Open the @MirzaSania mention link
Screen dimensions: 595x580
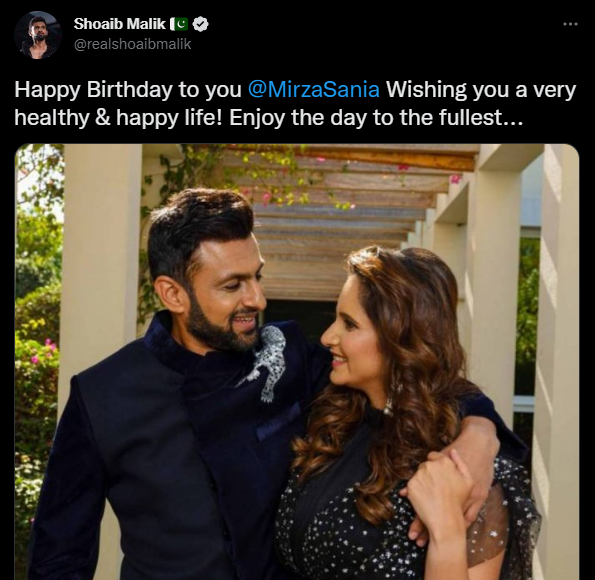[313, 90]
